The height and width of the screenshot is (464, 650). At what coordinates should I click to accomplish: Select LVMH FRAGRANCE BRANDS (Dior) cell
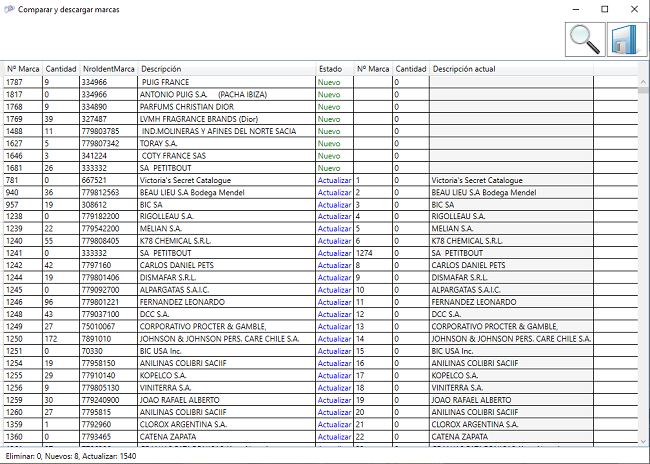coord(226,119)
